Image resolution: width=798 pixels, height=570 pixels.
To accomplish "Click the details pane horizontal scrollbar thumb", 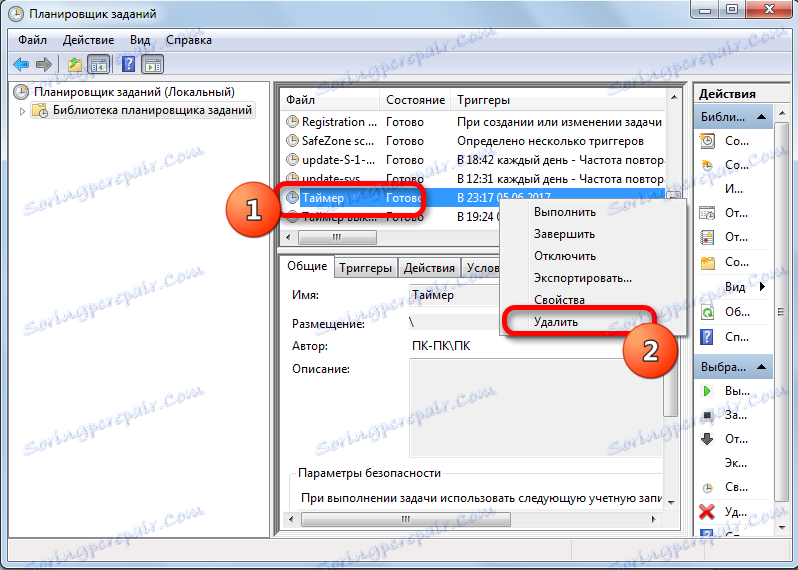I will coord(406,519).
